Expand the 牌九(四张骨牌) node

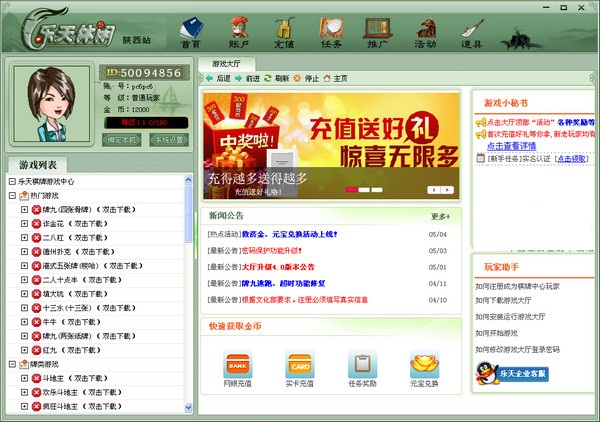click(24, 210)
